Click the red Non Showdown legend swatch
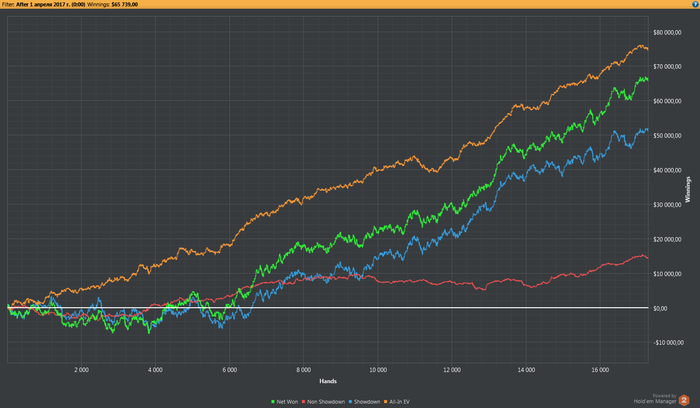The width and height of the screenshot is (700, 408). (304, 402)
